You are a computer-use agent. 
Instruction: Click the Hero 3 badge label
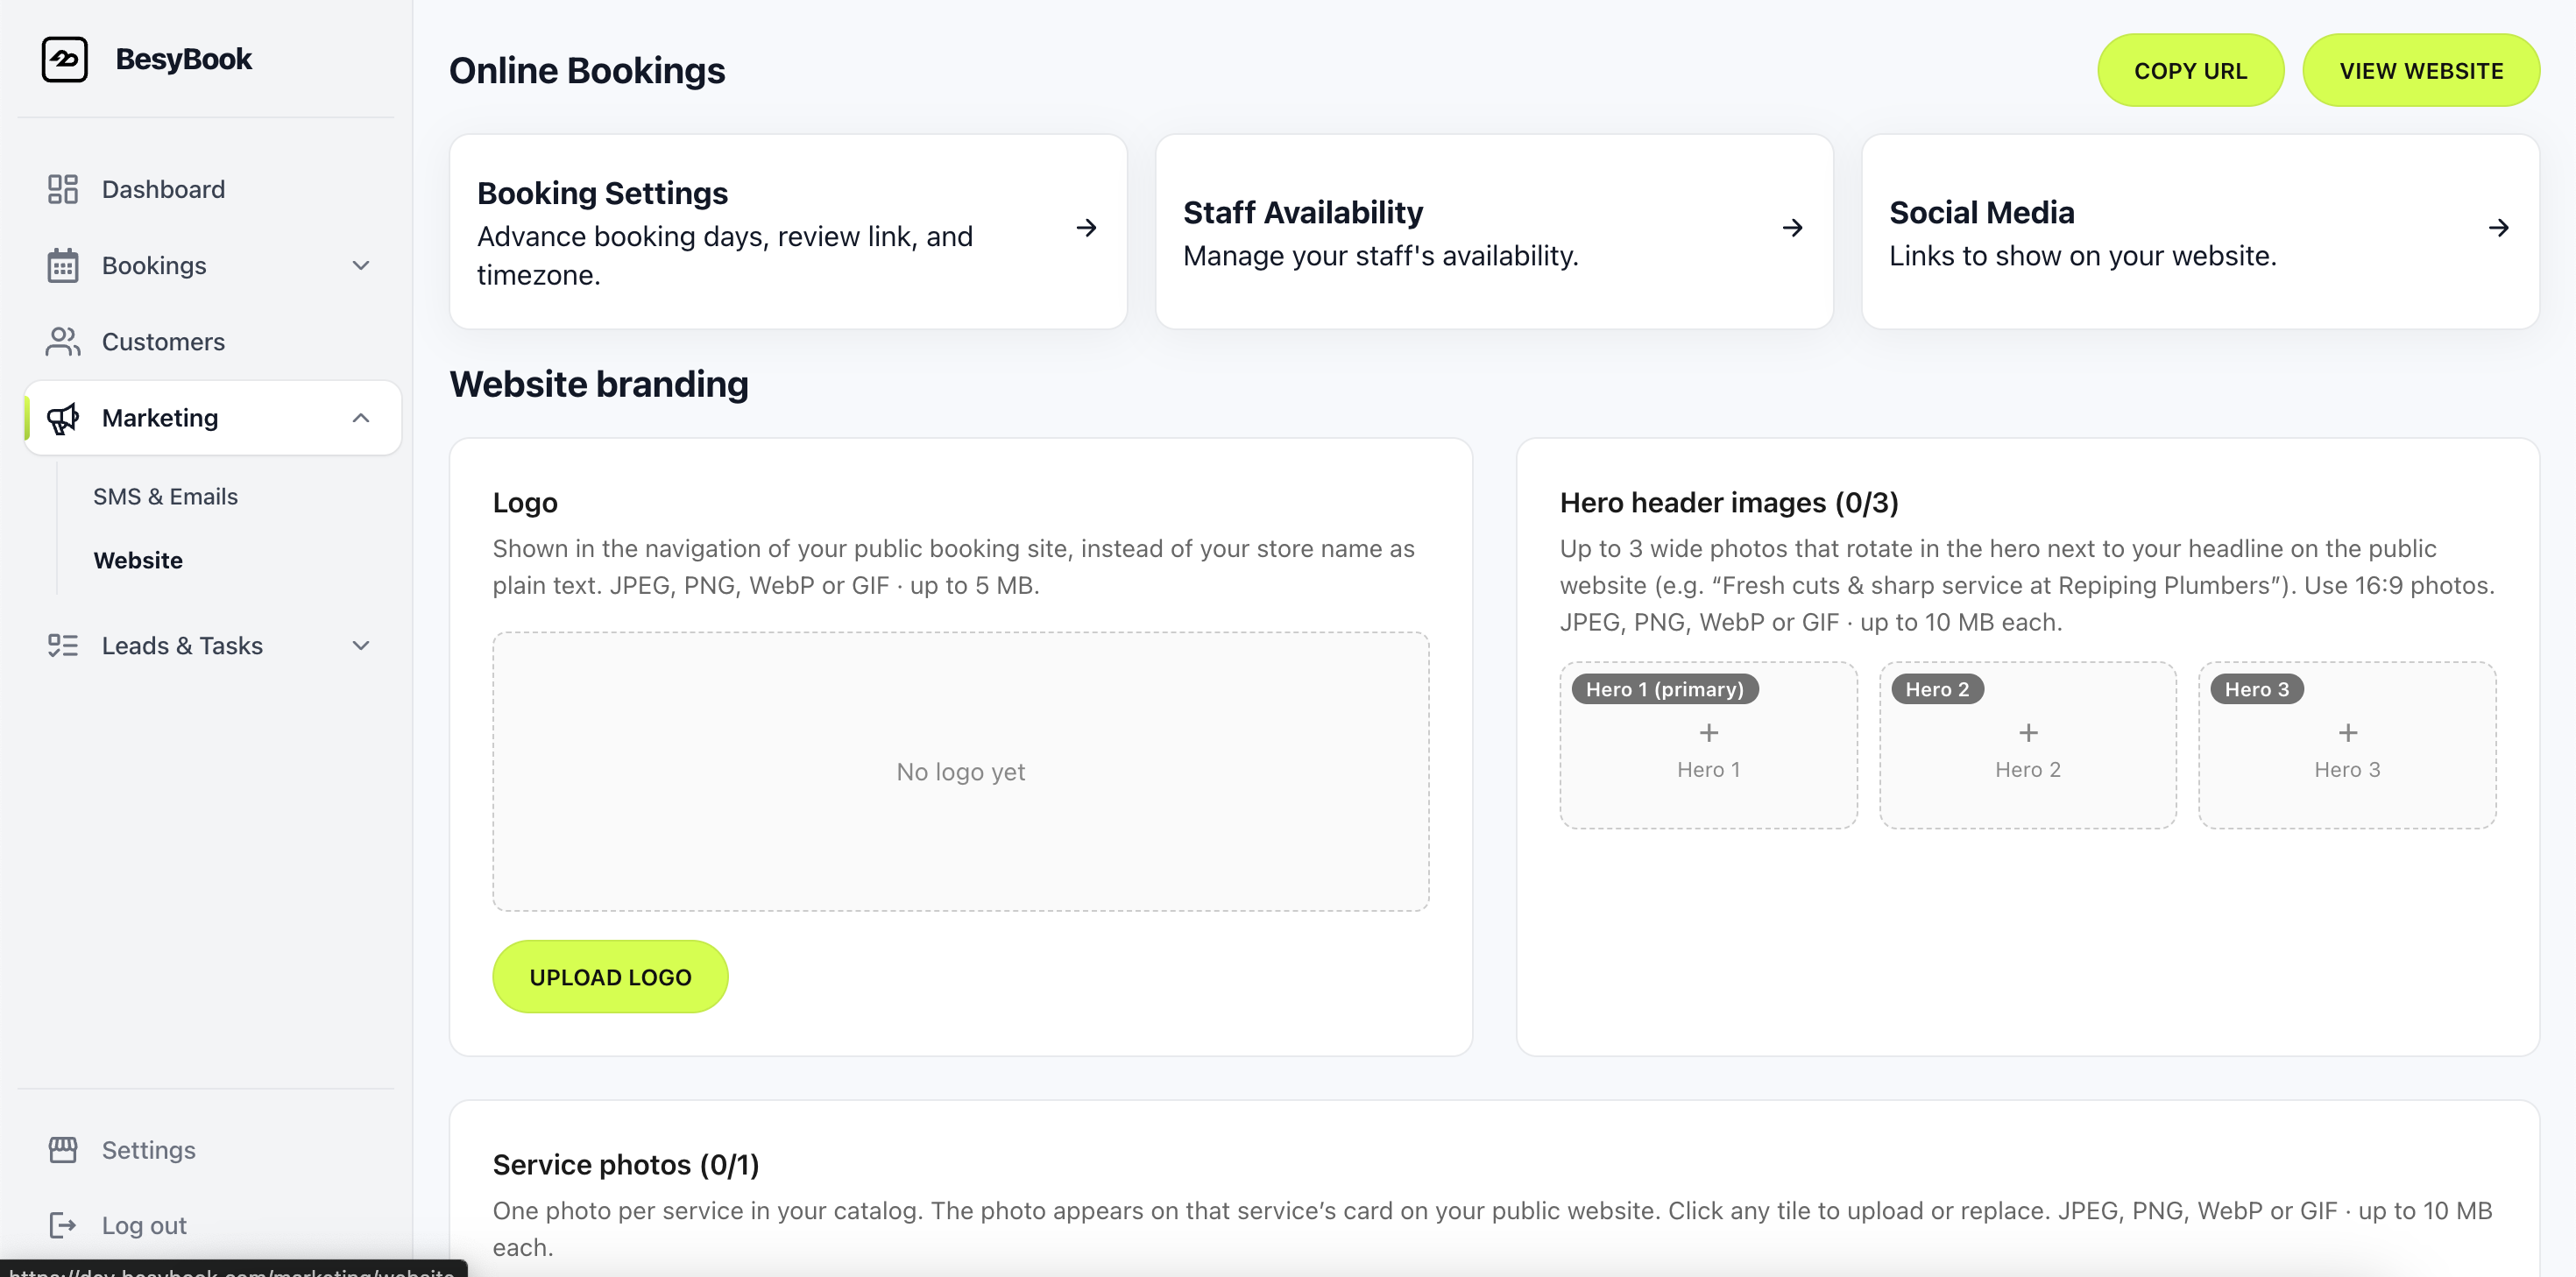click(x=2256, y=689)
